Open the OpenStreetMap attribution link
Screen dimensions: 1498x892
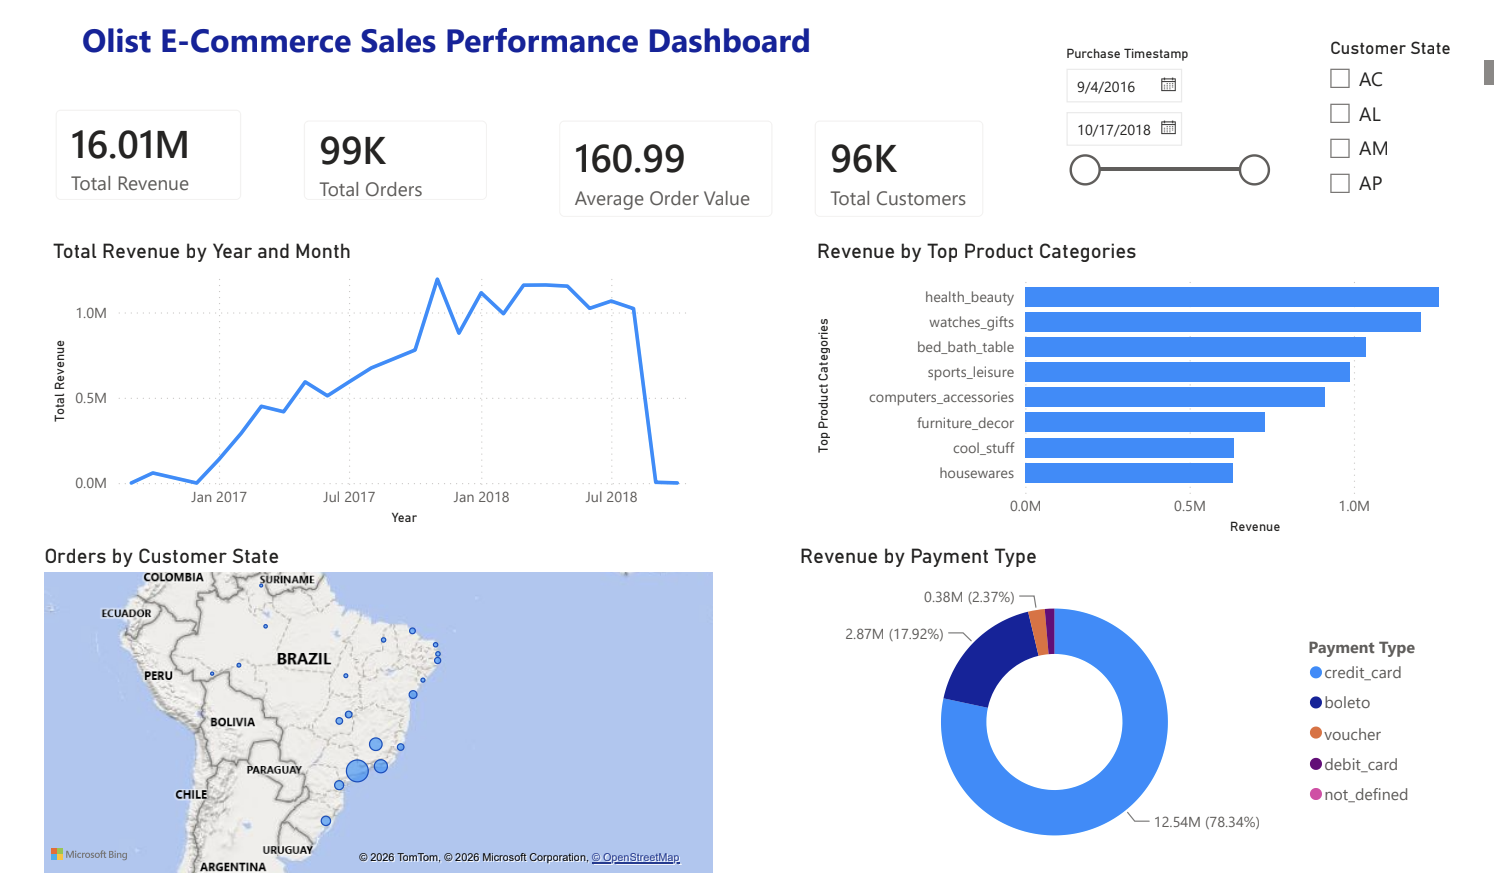pyautogui.click(x=635, y=857)
